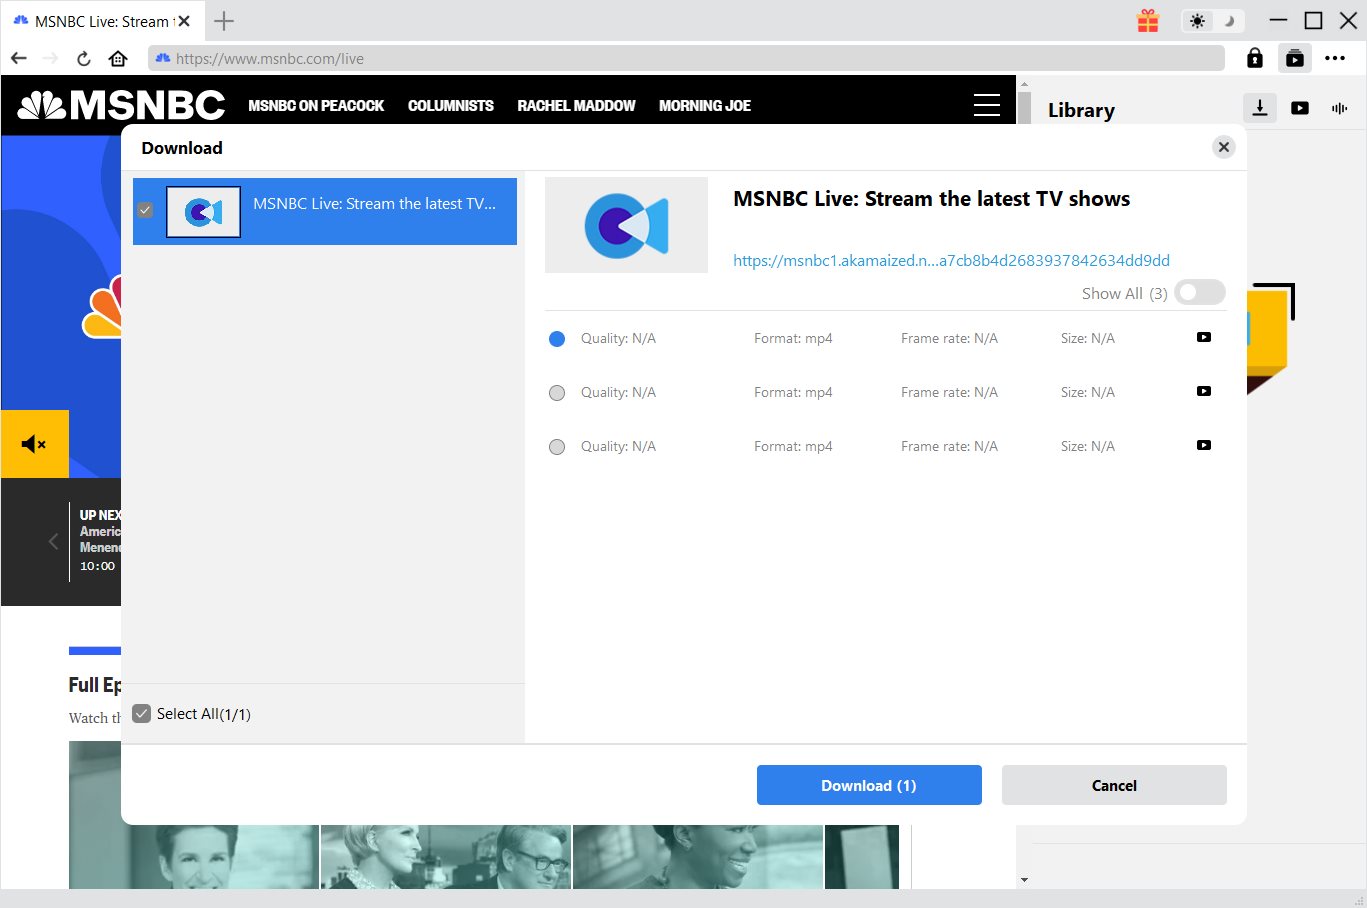Screen dimensions: 1367x908
Task: Uncheck the MSNBC Live video item checkbox
Action: 145,210
